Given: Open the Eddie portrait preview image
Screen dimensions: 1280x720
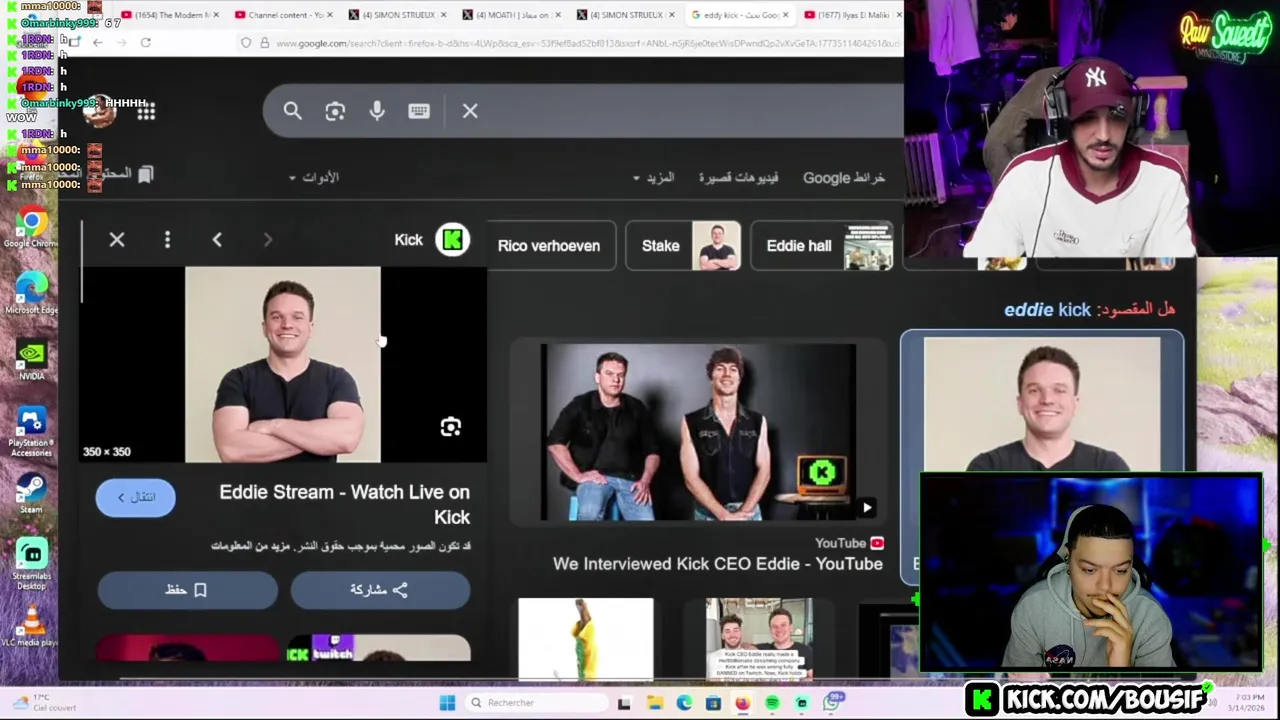Looking at the screenshot, I should [x=283, y=364].
